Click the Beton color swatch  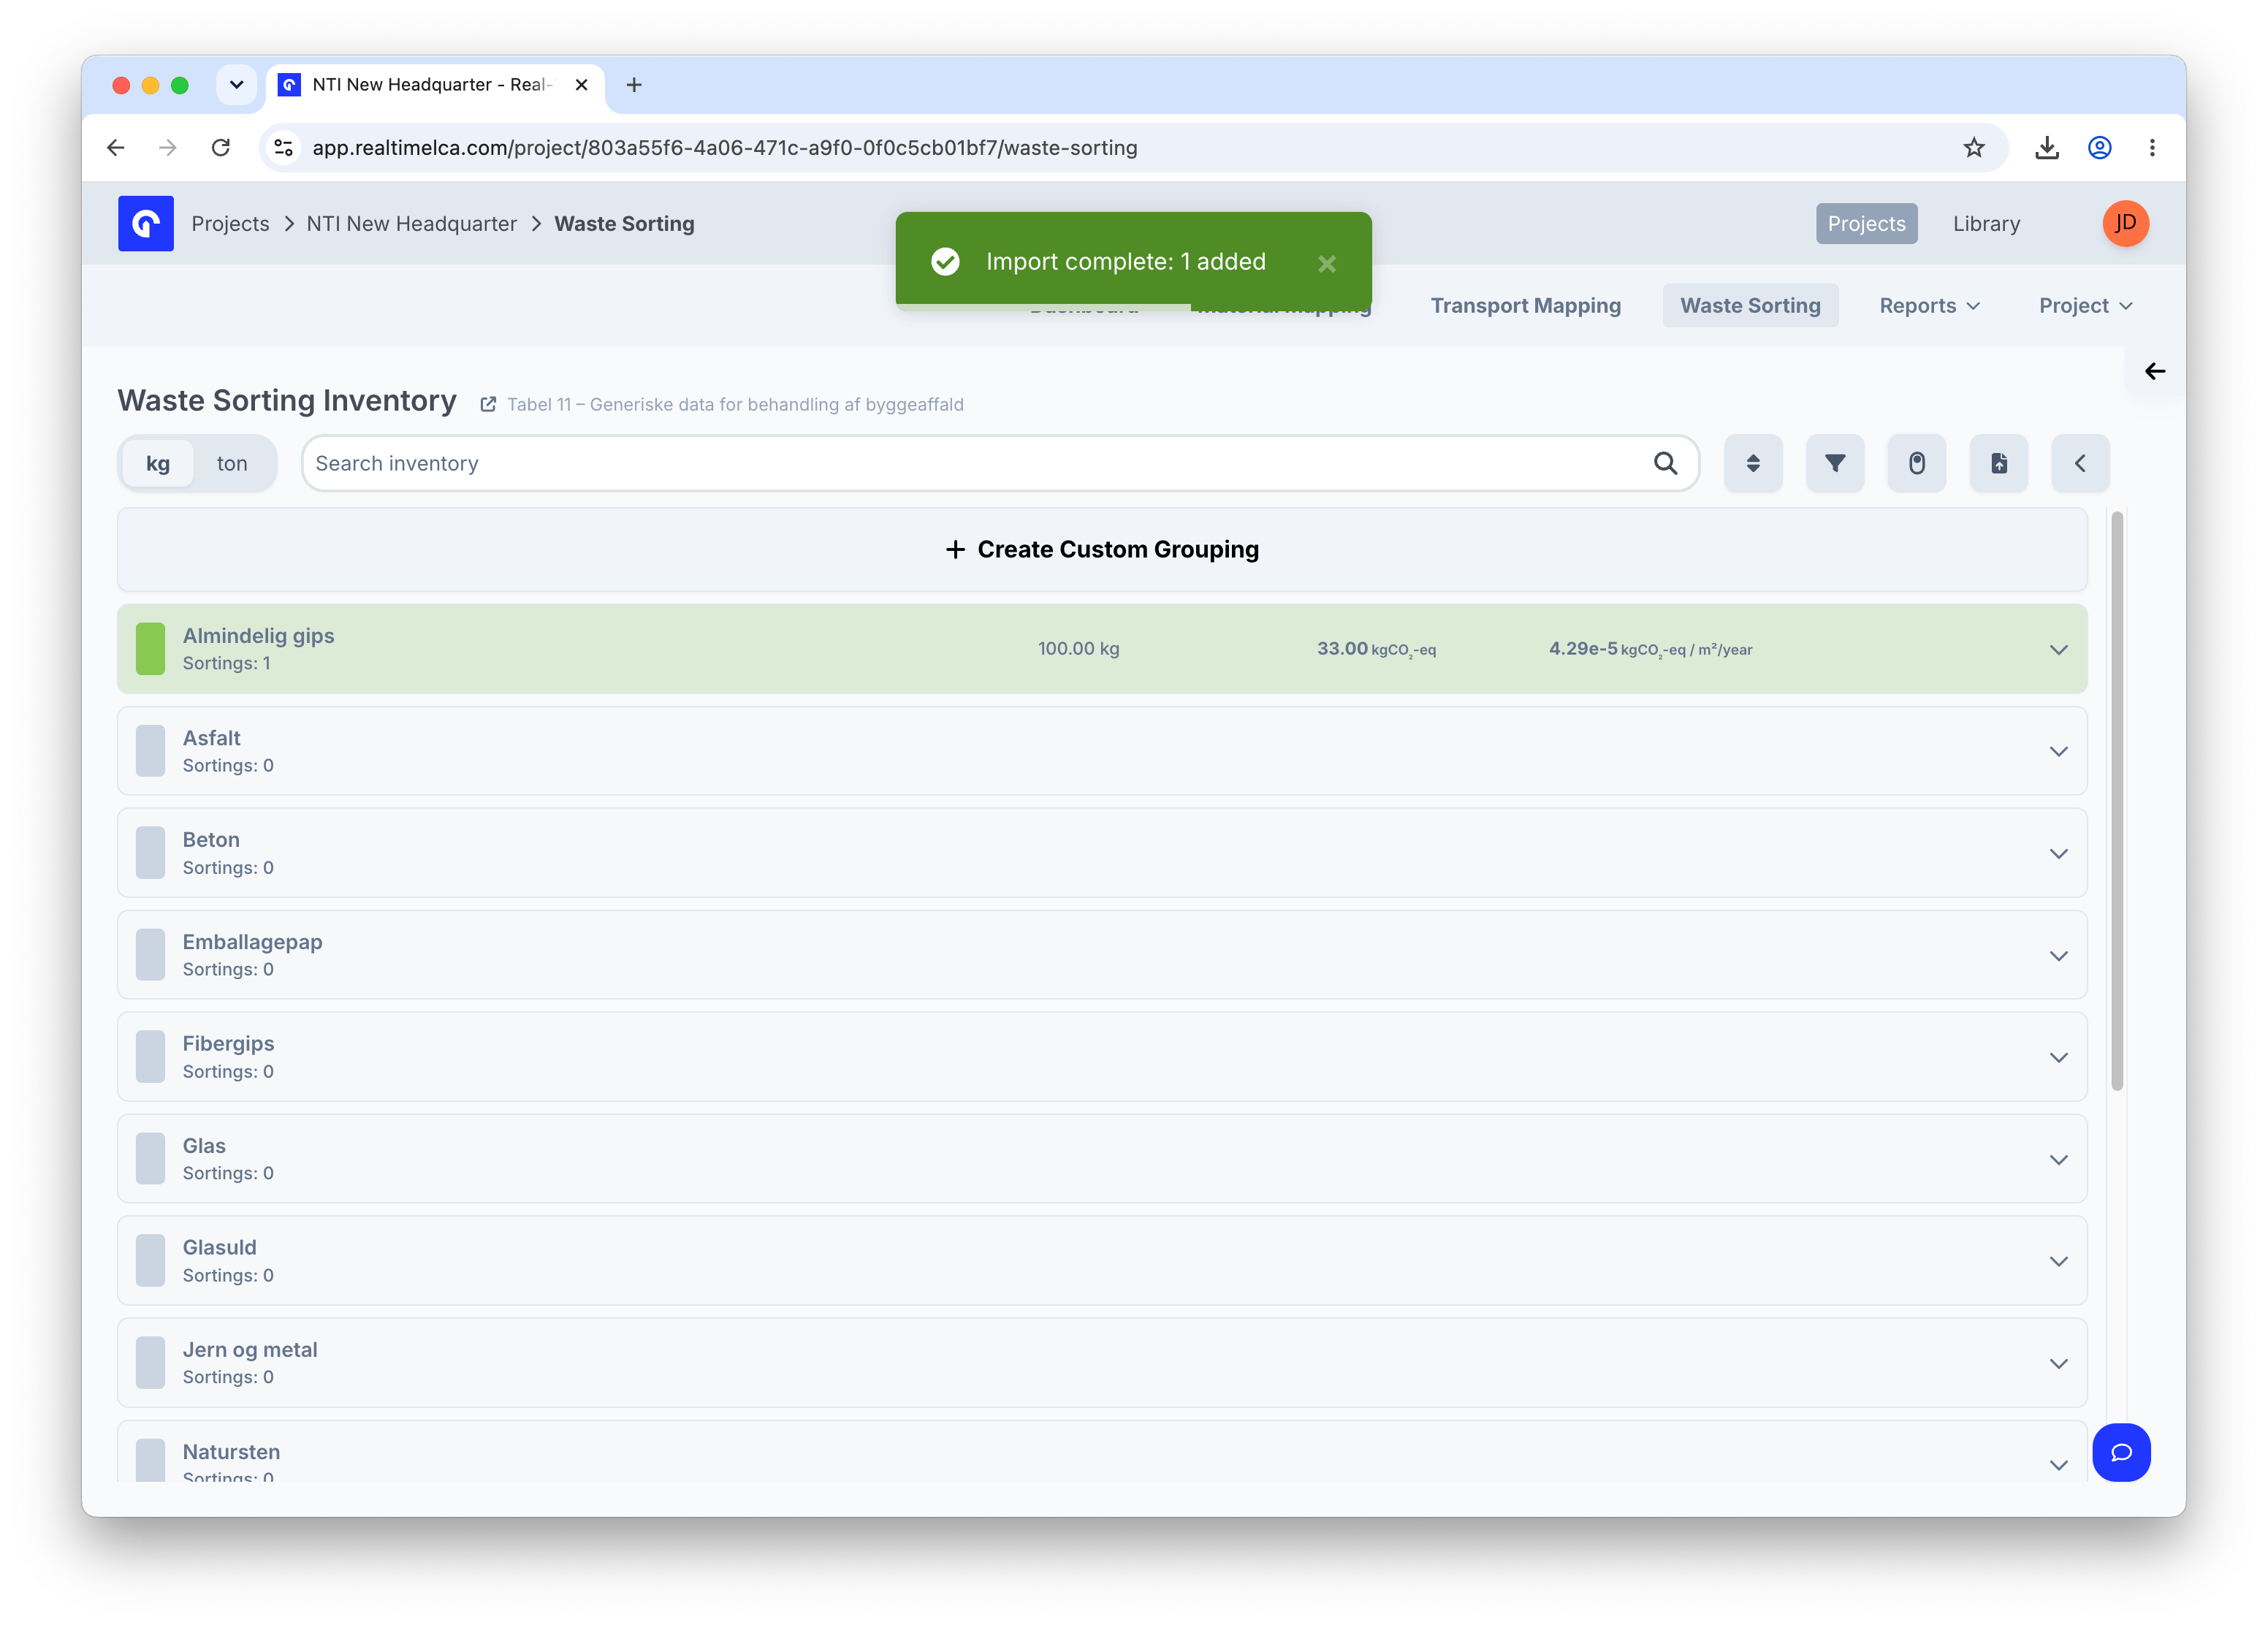150,853
